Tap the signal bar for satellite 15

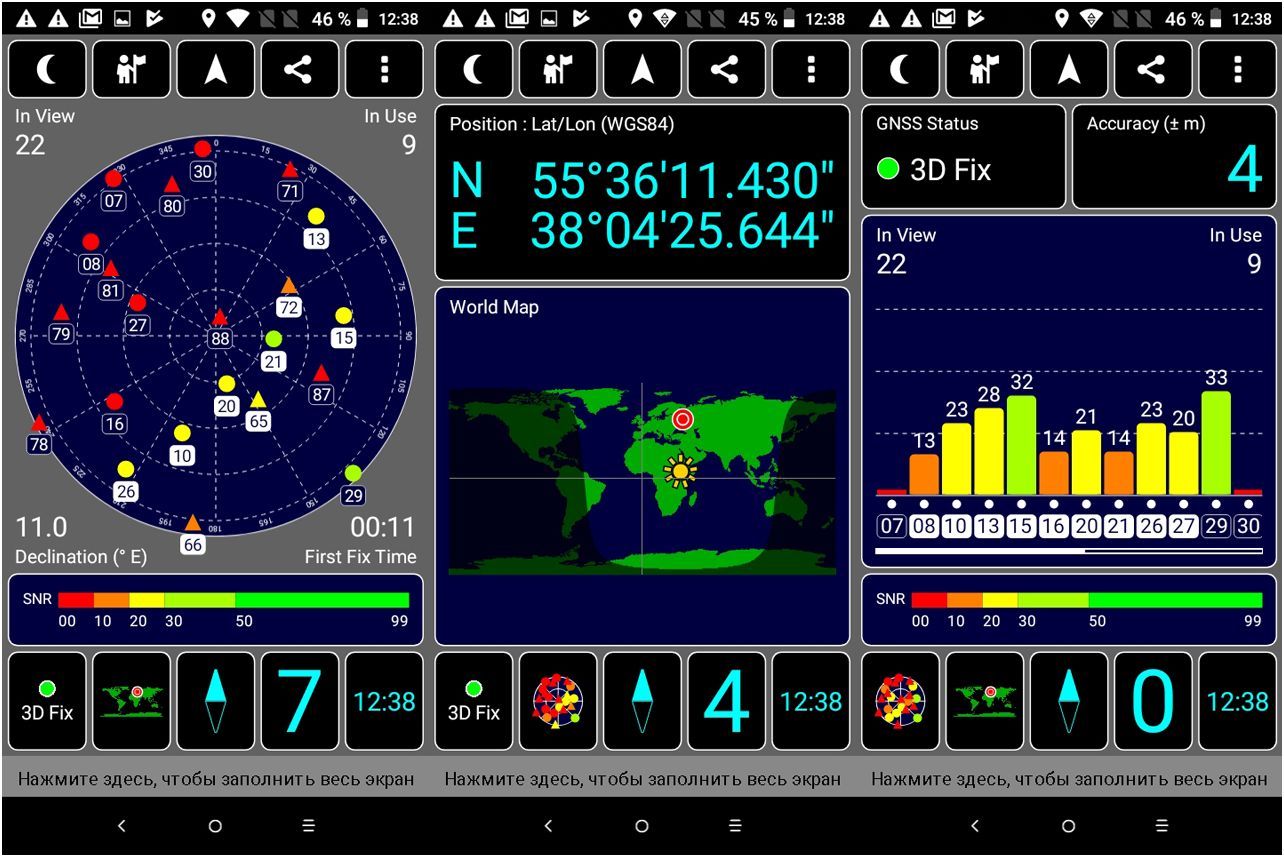[x=1021, y=445]
